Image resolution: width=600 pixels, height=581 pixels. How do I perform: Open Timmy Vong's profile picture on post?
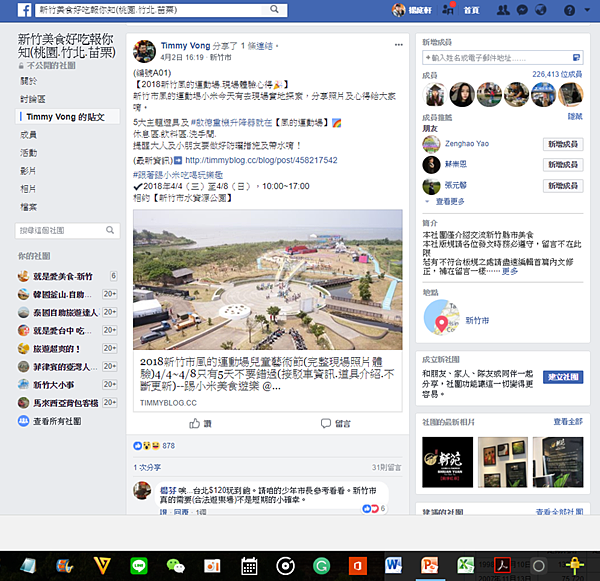coord(144,51)
